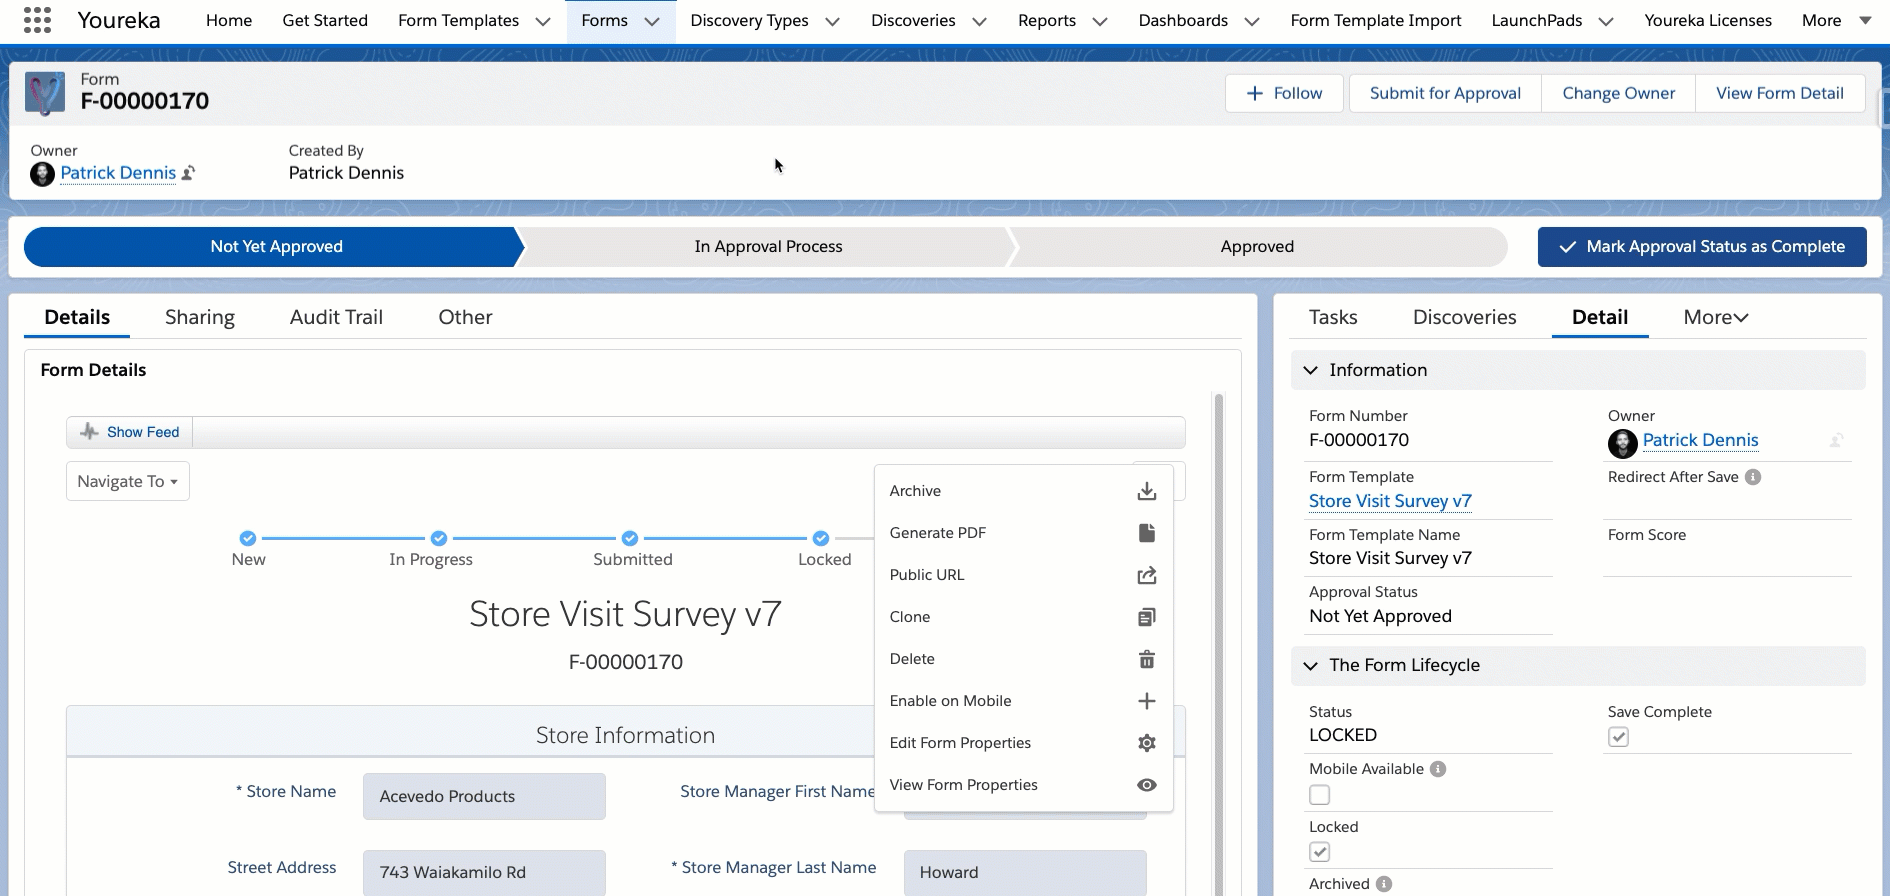Click the View Form Properties eye icon
Viewport: 1890px width, 896px height.
[1147, 785]
